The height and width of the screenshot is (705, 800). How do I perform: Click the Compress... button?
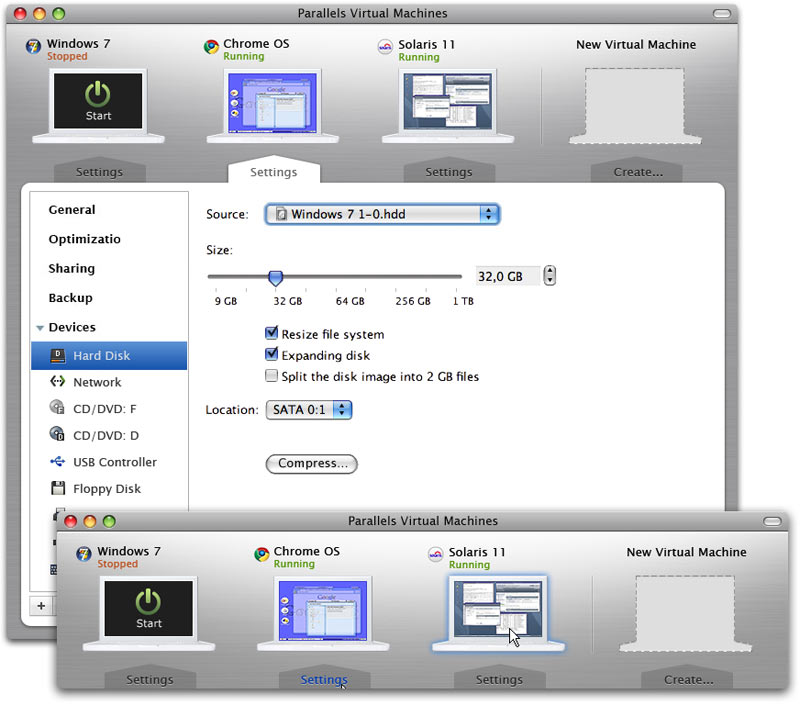[x=311, y=464]
